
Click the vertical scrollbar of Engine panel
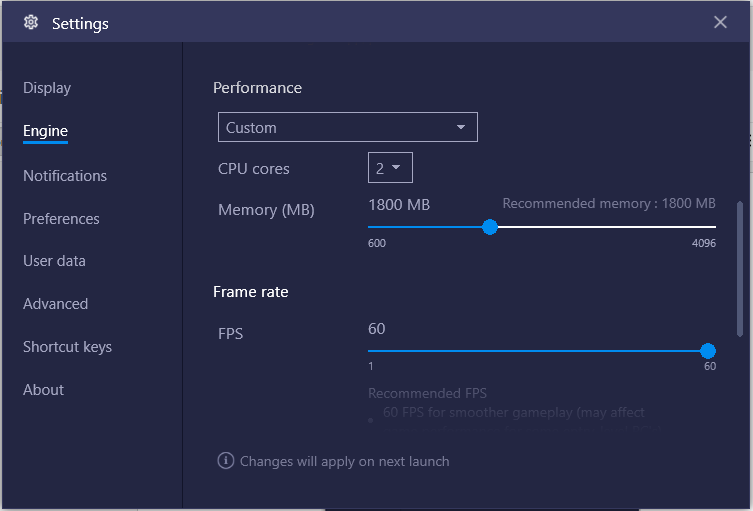pos(740,268)
